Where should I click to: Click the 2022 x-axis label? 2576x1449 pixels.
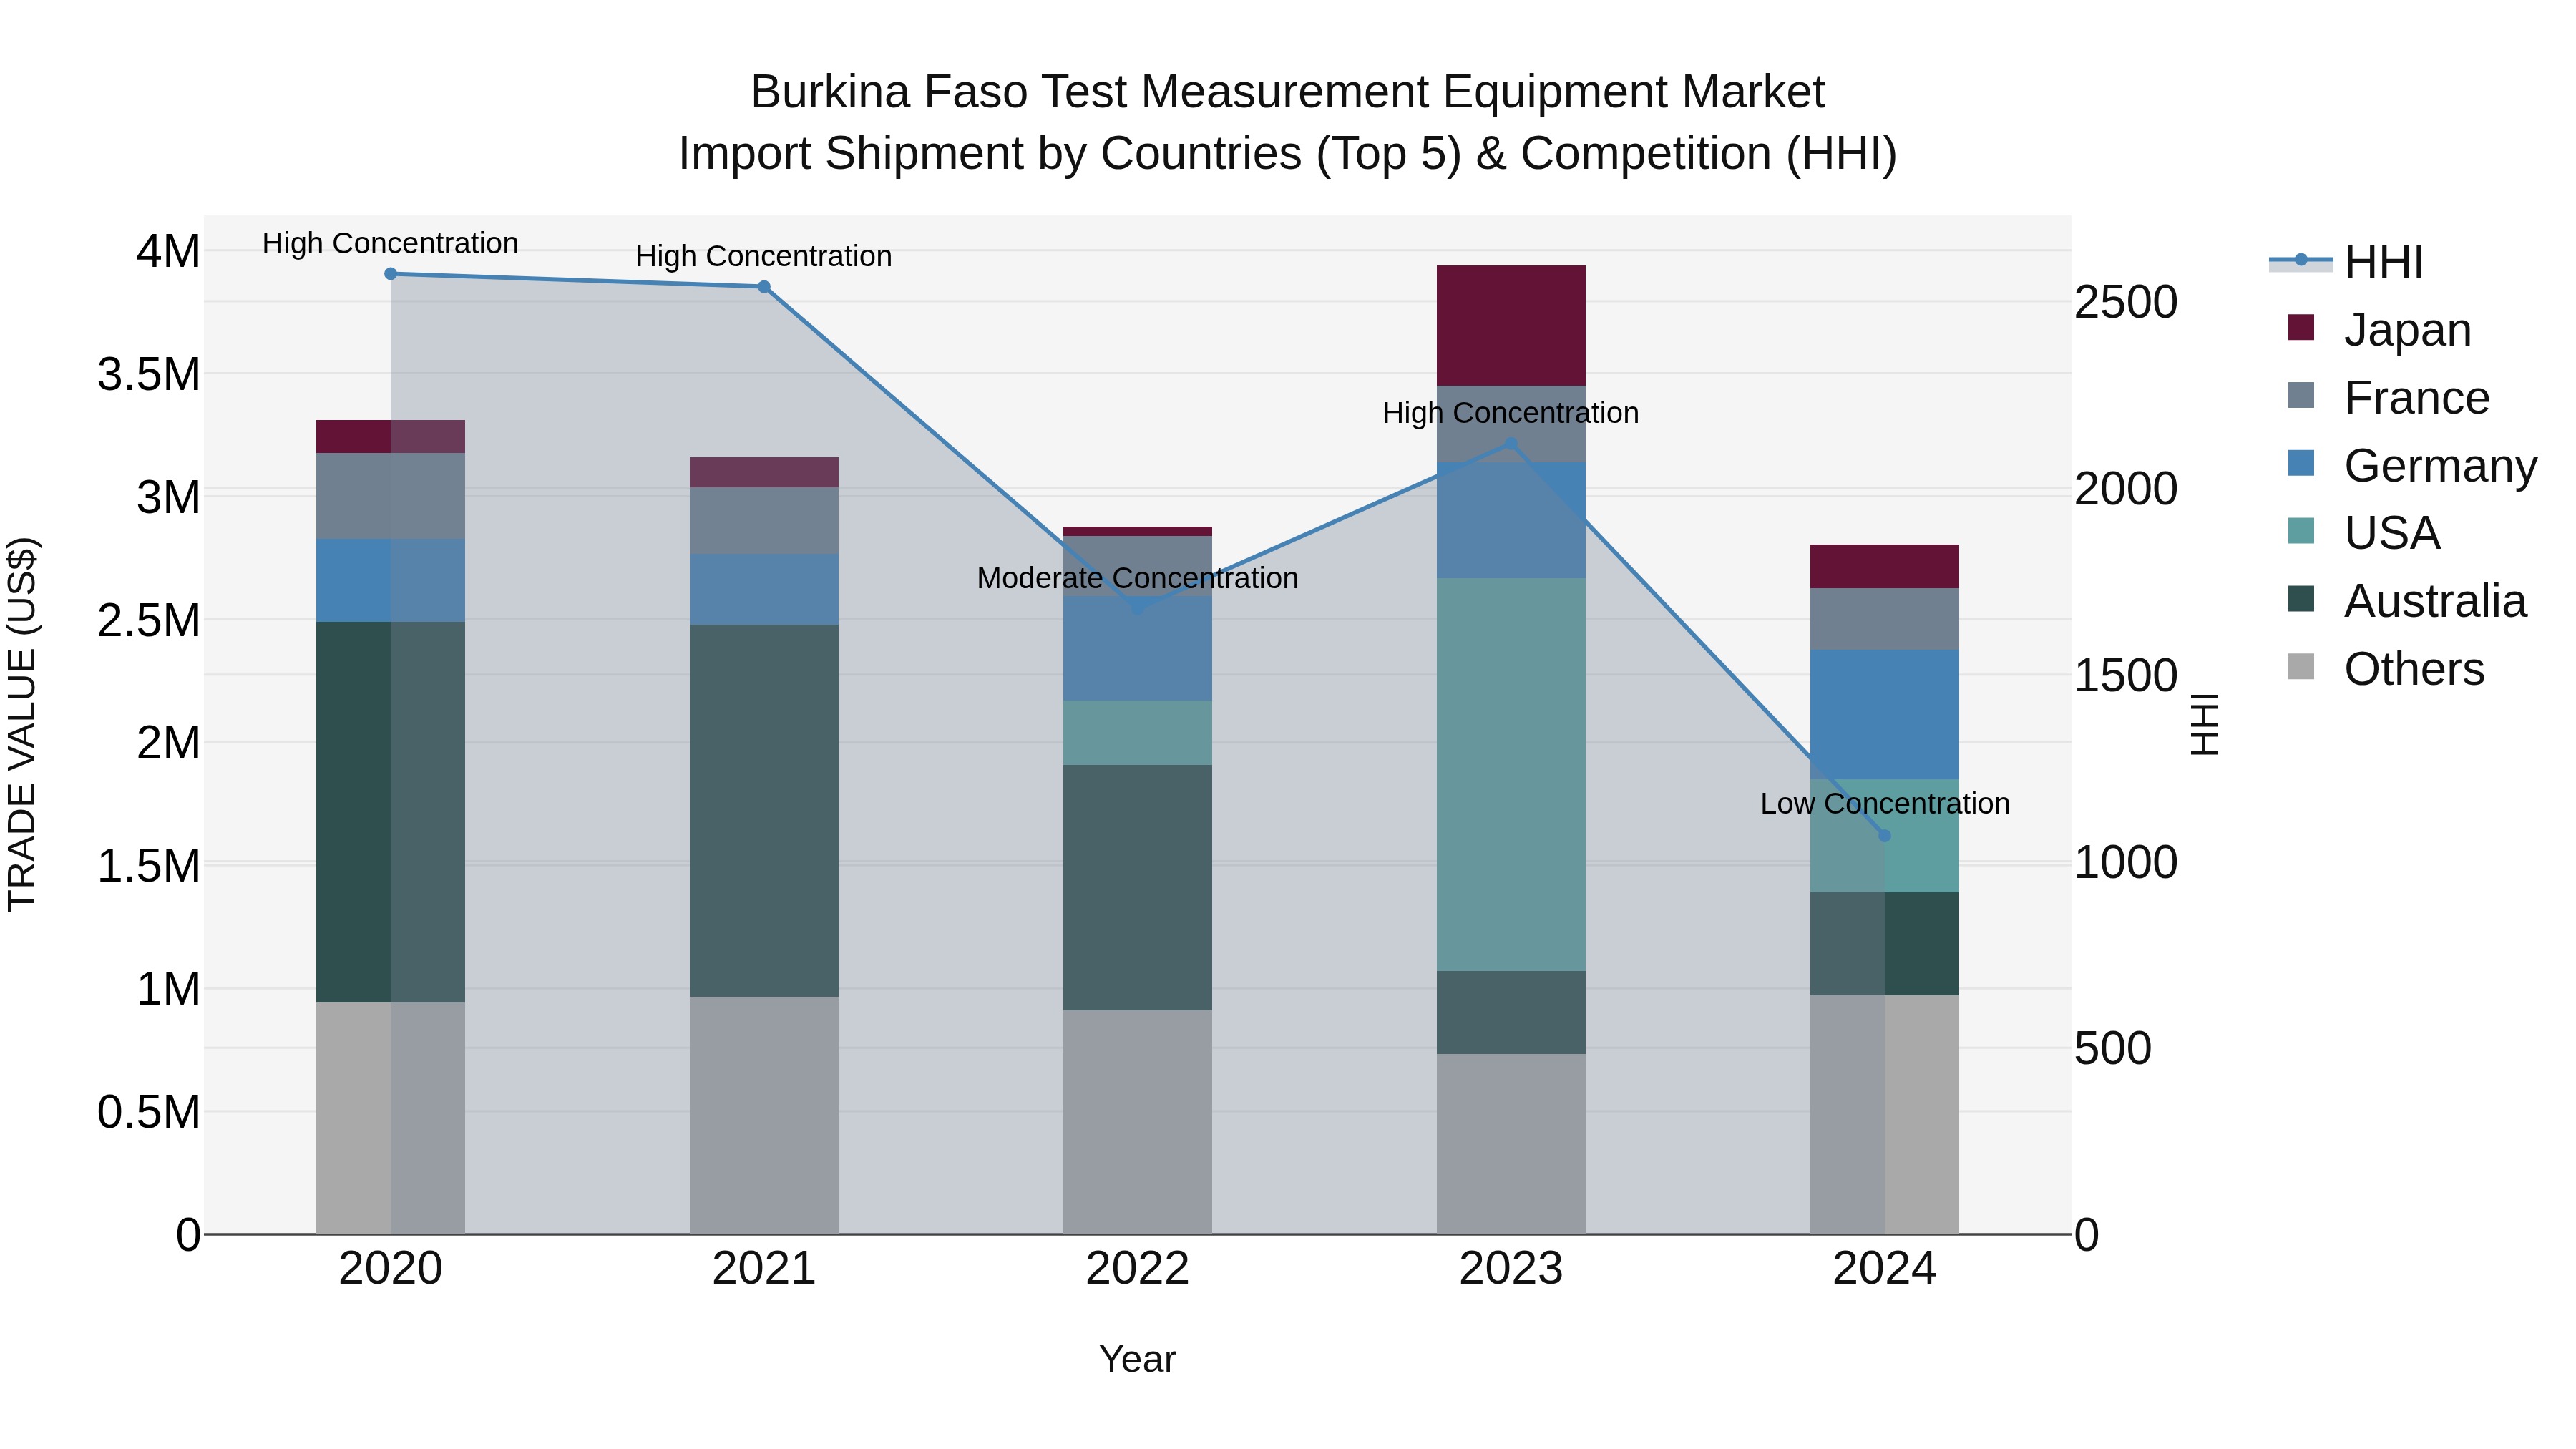1137,1268
